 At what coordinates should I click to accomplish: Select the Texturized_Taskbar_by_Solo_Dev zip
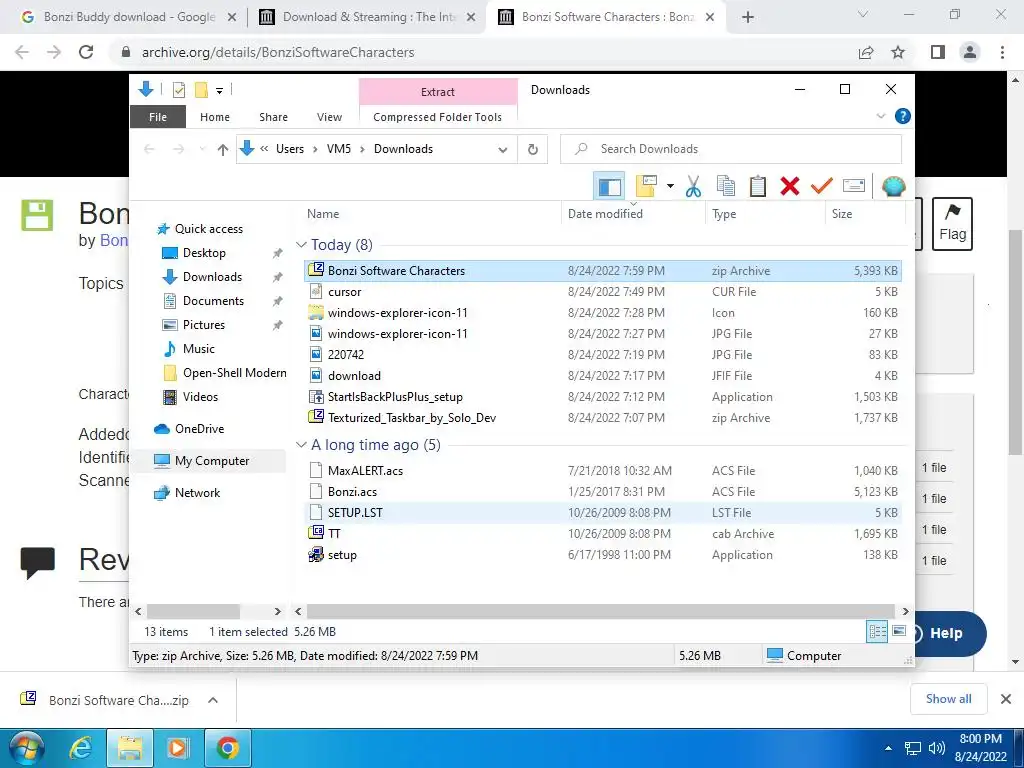[603, 417]
